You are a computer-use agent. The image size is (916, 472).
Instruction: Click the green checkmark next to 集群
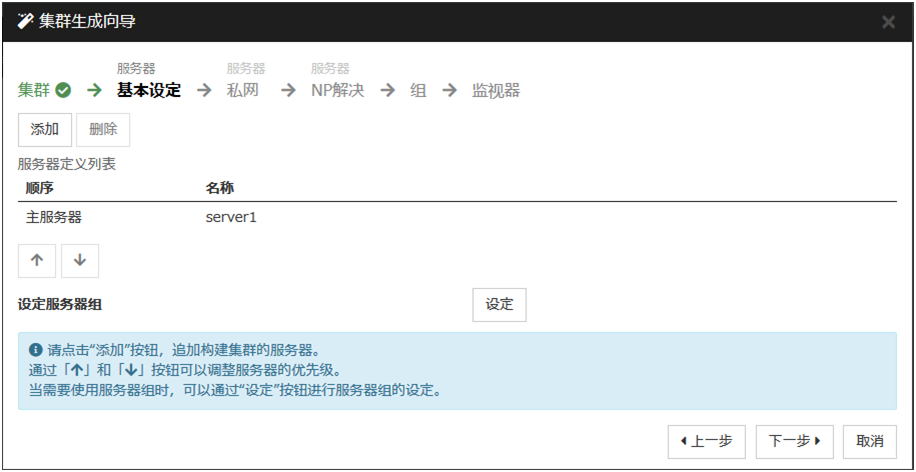pyautogui.click(x=64, y=91)
